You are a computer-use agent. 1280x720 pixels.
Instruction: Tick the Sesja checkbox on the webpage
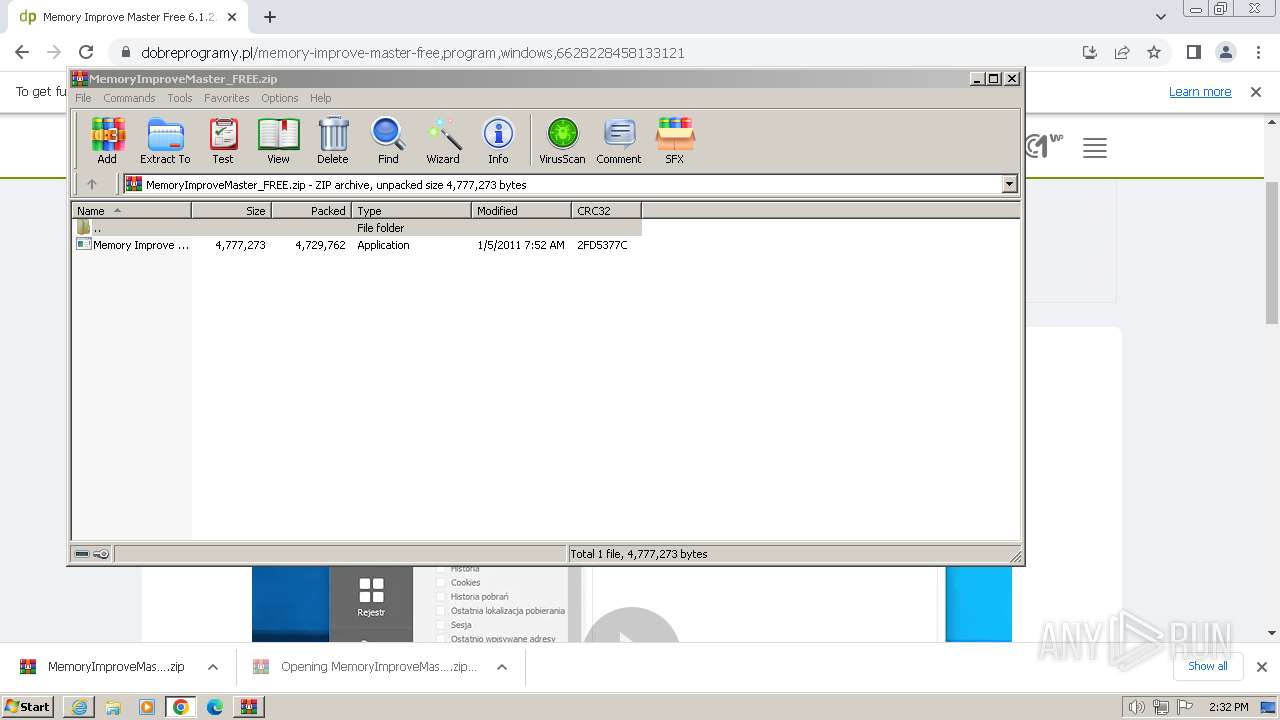point(440,625)
